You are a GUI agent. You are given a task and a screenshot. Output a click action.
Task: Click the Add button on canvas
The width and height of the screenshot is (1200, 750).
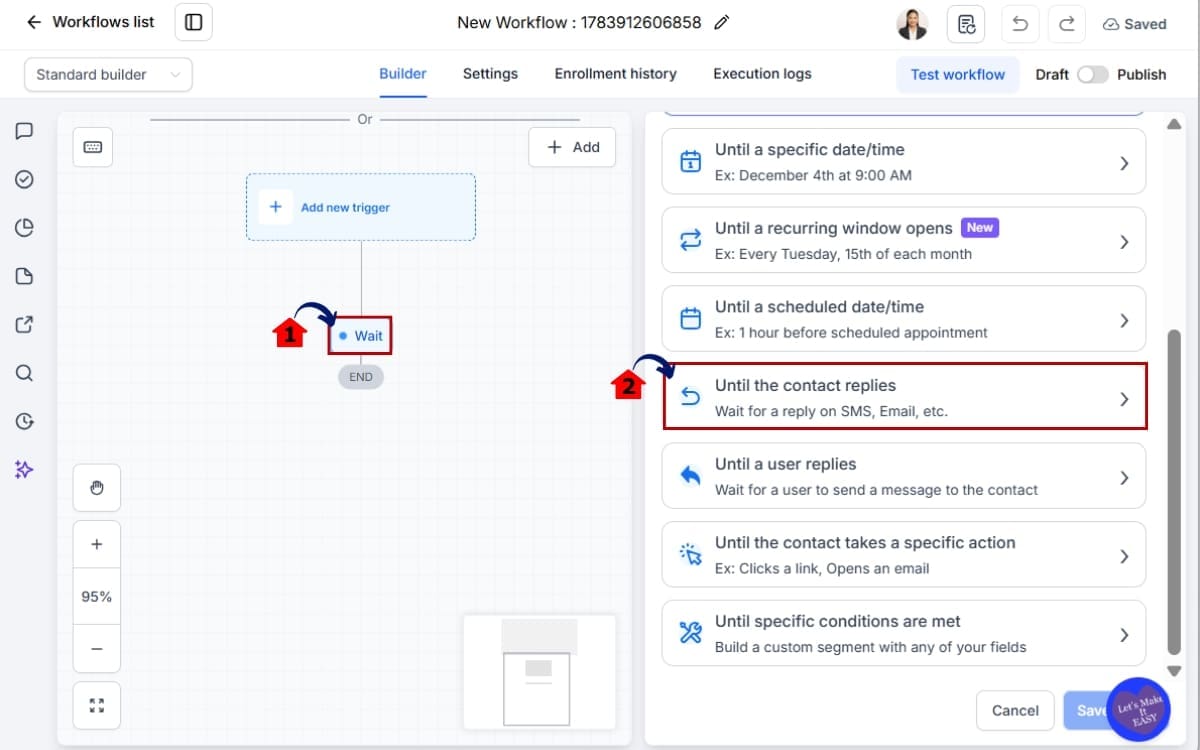pos(572,147)
